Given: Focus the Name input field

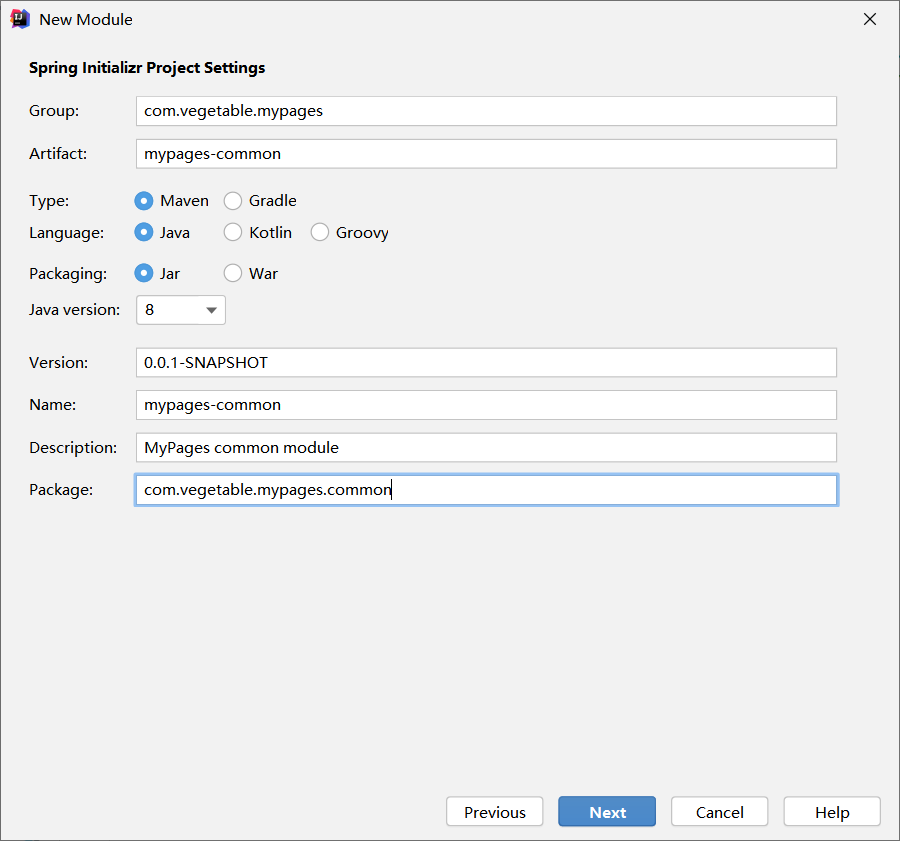Looking at the screenshot, I should click(486, 405).
